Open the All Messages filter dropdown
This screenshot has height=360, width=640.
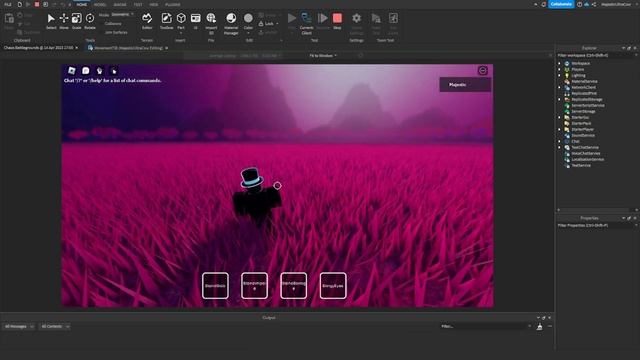19,327
